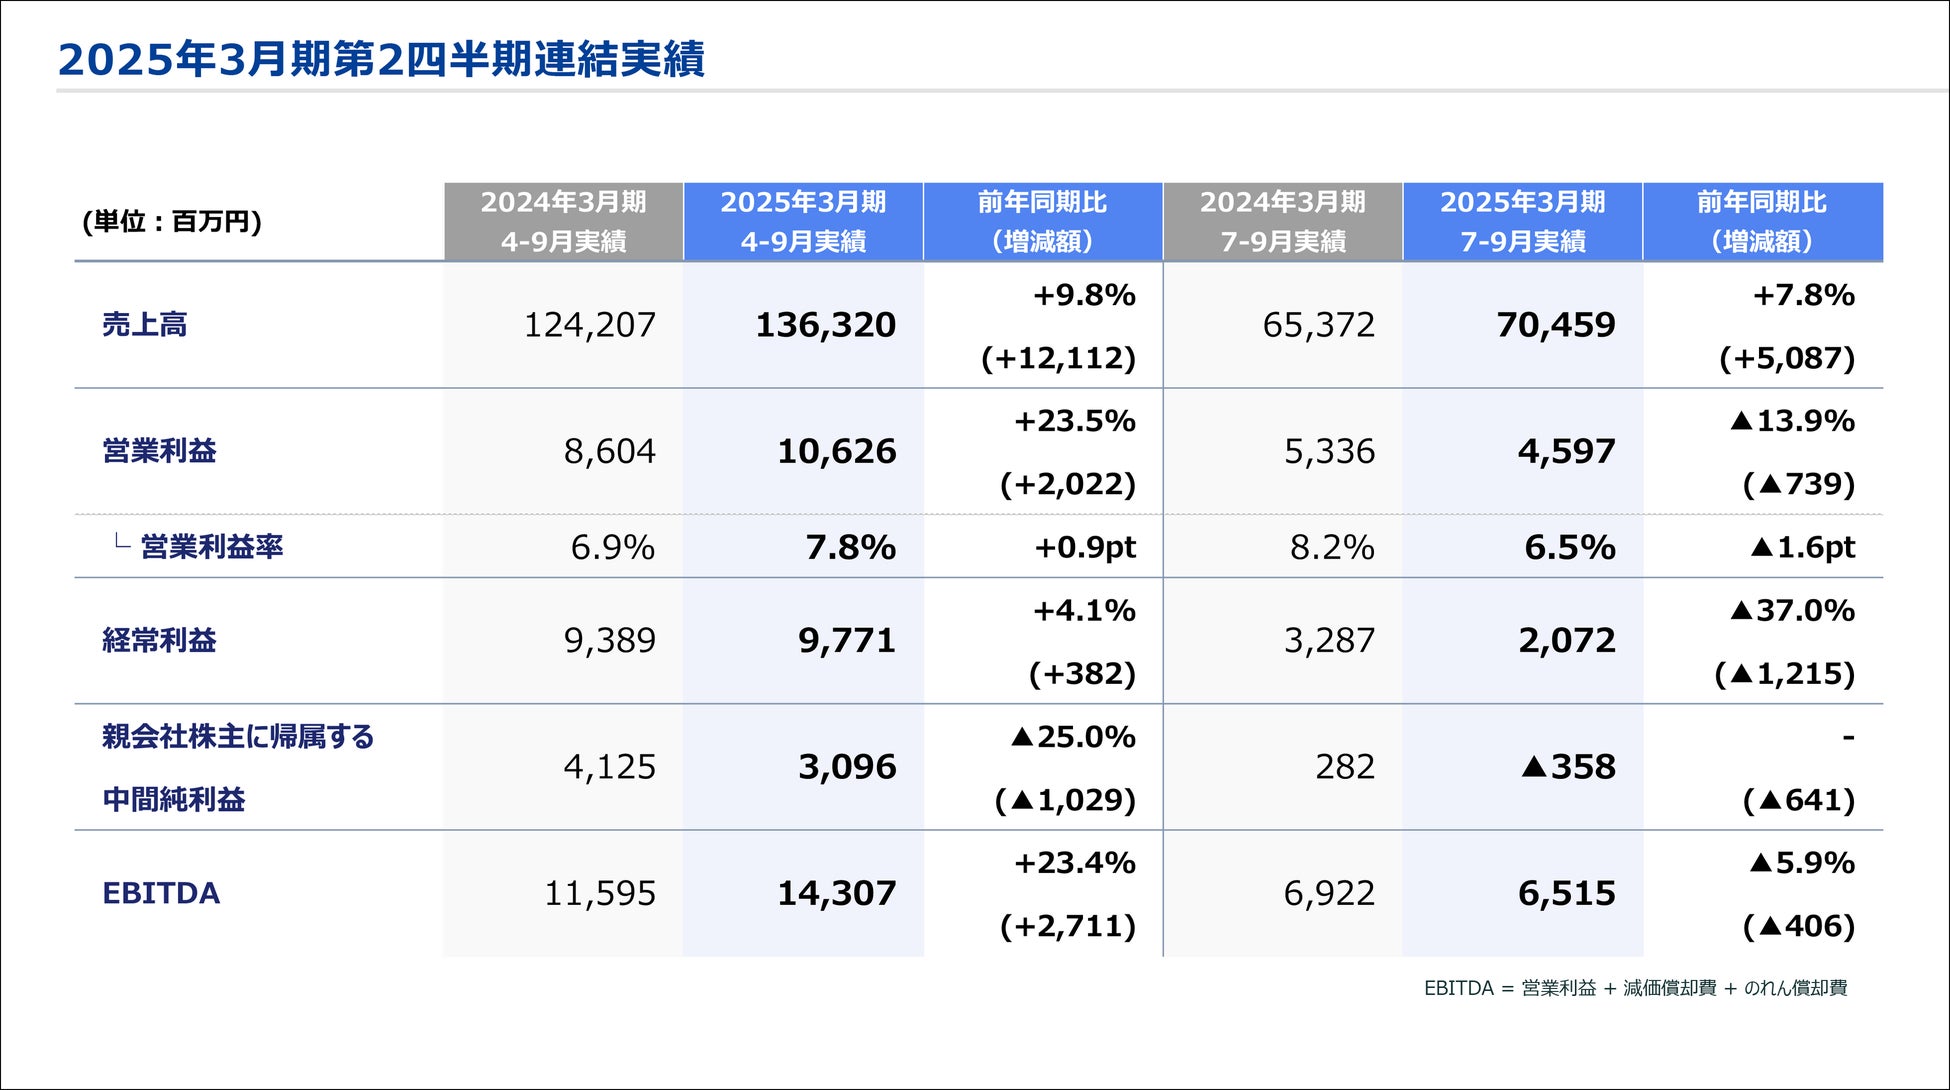Click the 親会社株主に帰属する label text

tap(238, 737)
